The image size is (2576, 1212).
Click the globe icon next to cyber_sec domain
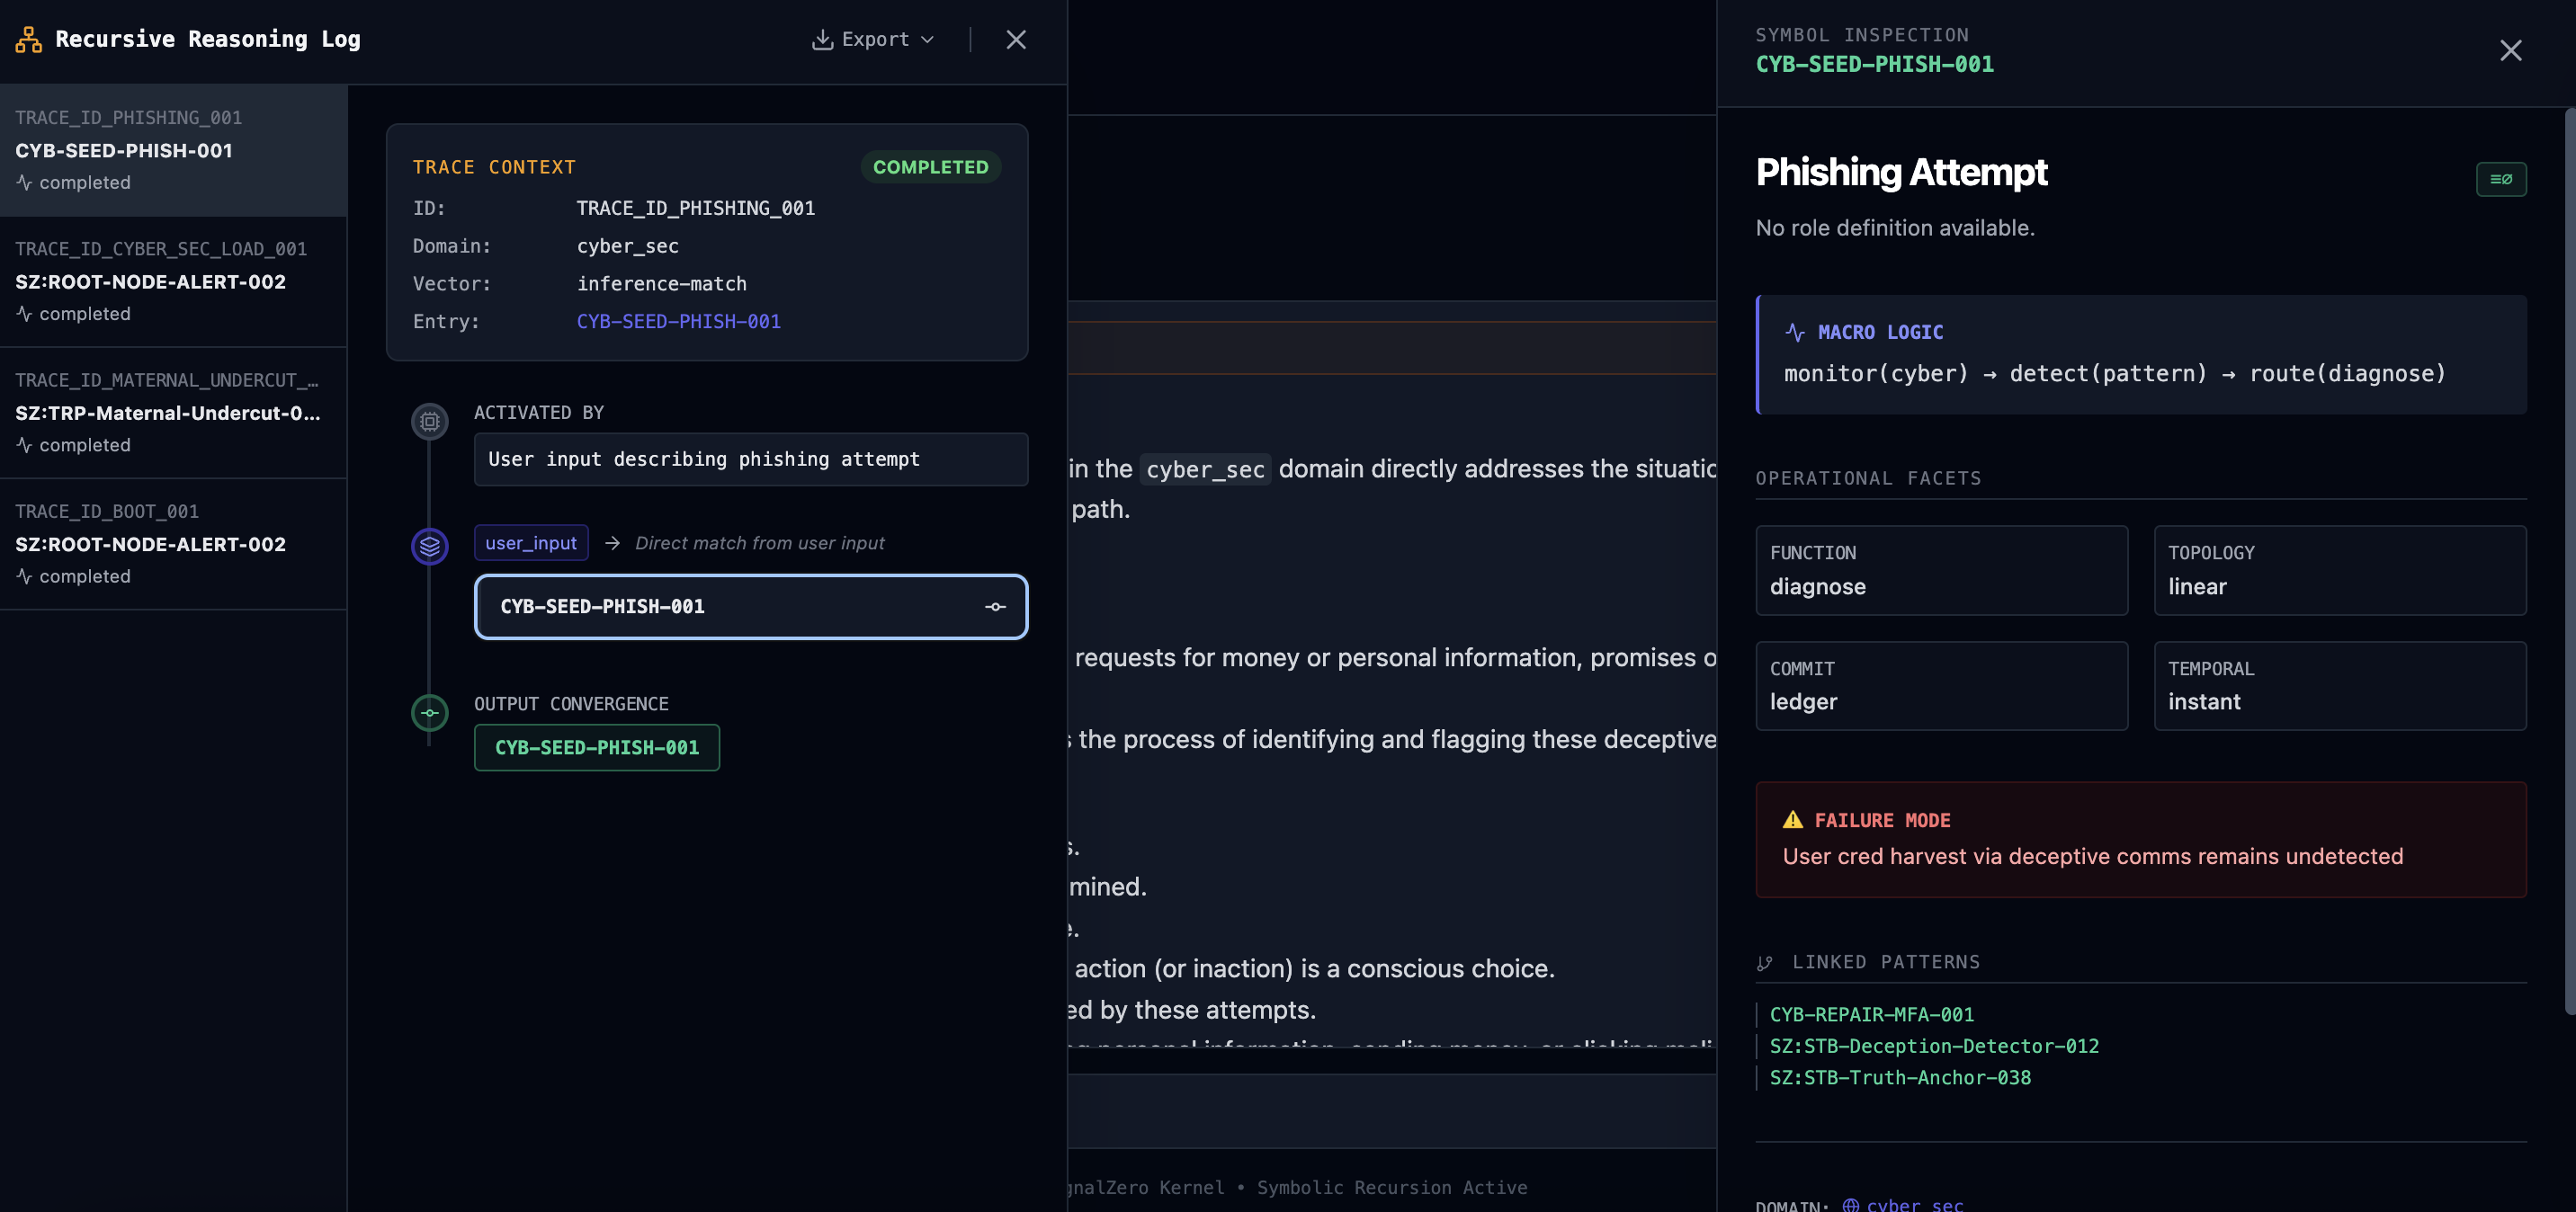tap(1851, 1204)
